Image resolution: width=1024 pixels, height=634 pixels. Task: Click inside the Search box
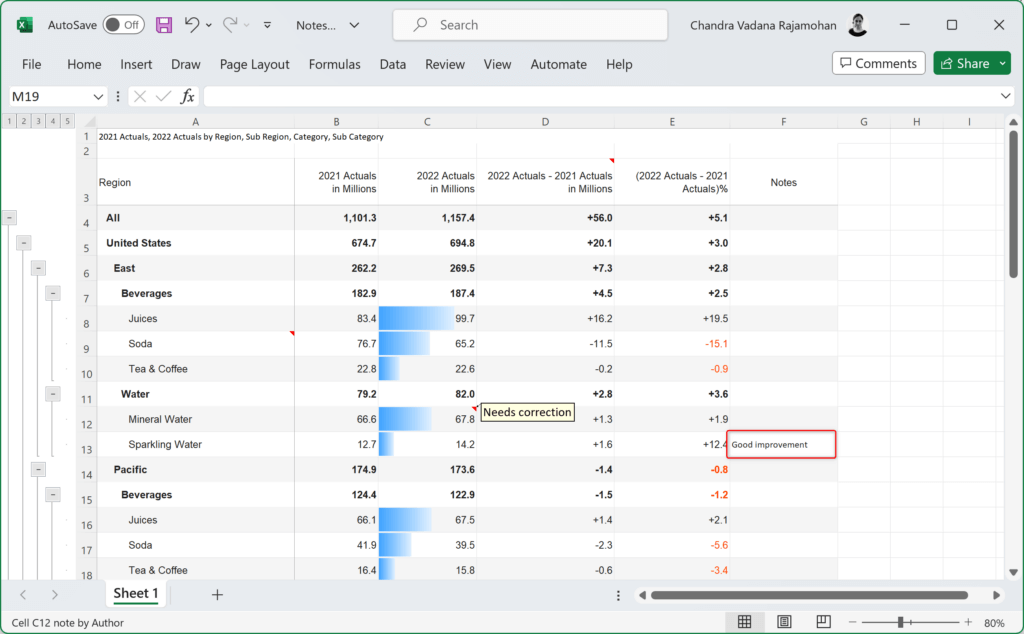530,24
